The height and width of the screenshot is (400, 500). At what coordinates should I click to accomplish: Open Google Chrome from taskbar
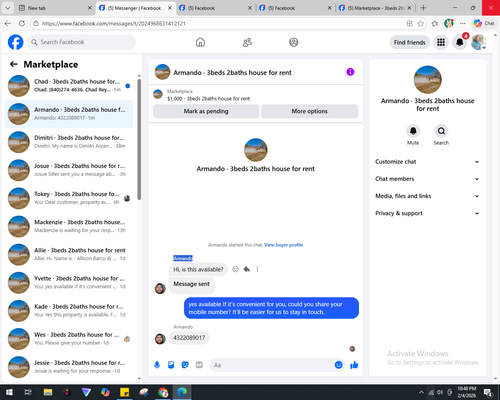(x=163, y=392)
